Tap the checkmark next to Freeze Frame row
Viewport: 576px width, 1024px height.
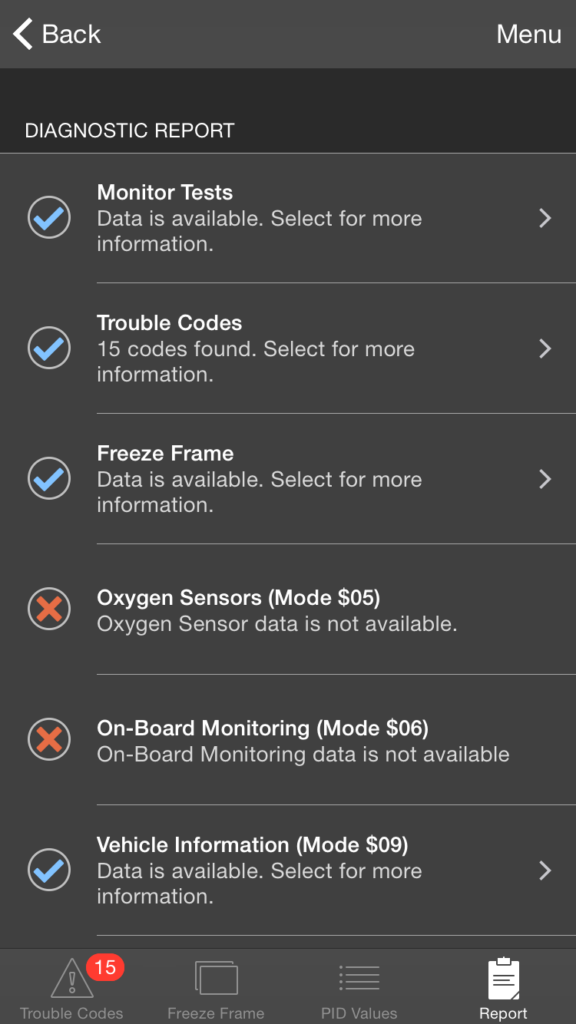[x=48, y=479]
